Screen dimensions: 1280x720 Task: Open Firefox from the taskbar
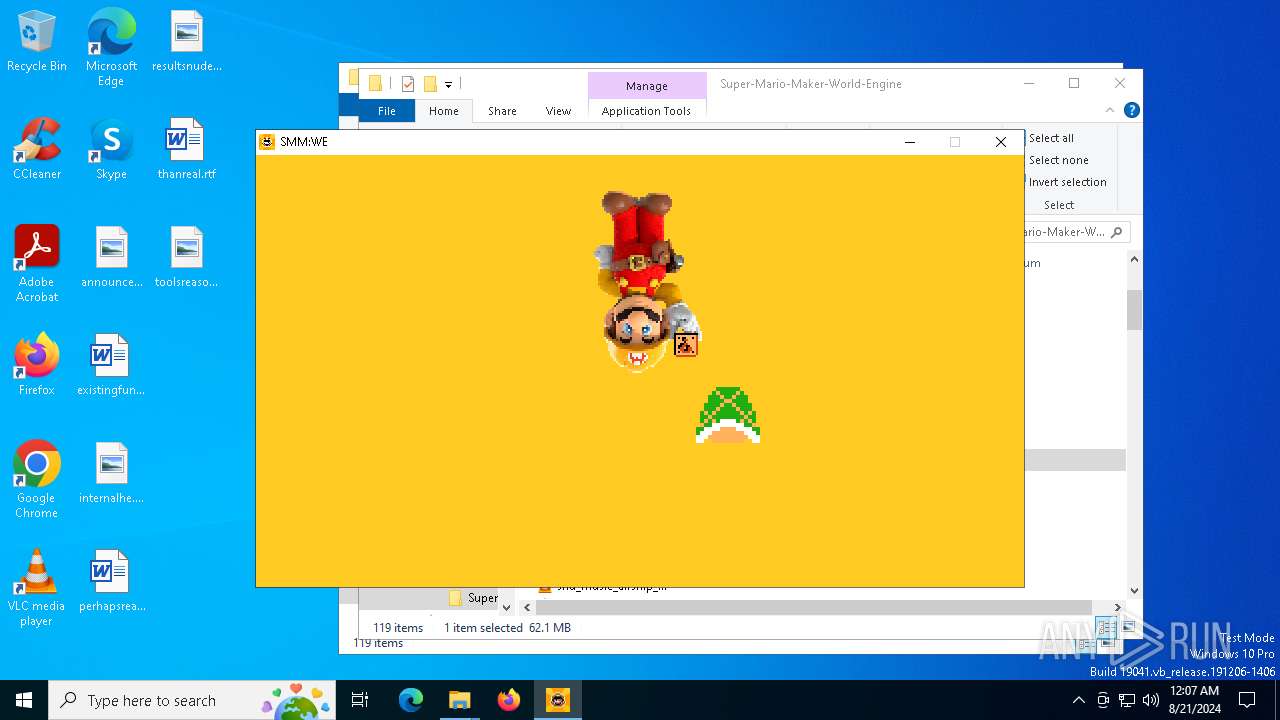coord(508,700)
